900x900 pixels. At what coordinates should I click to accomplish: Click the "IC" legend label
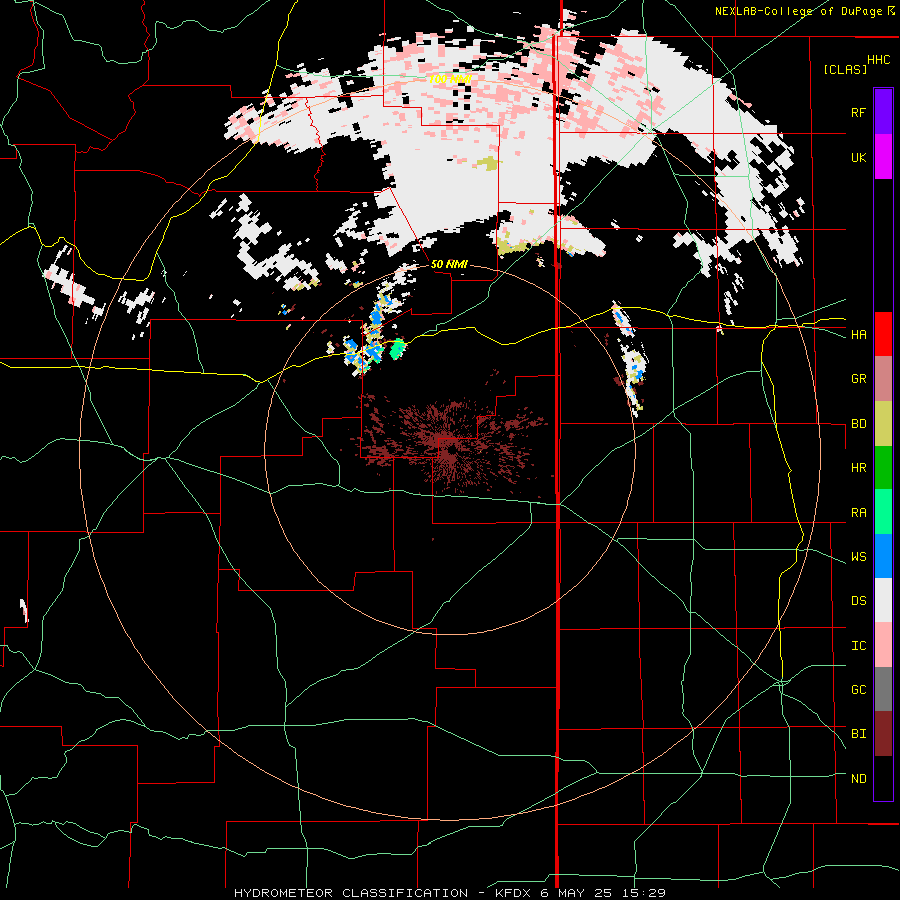click(x=858, y=646)
